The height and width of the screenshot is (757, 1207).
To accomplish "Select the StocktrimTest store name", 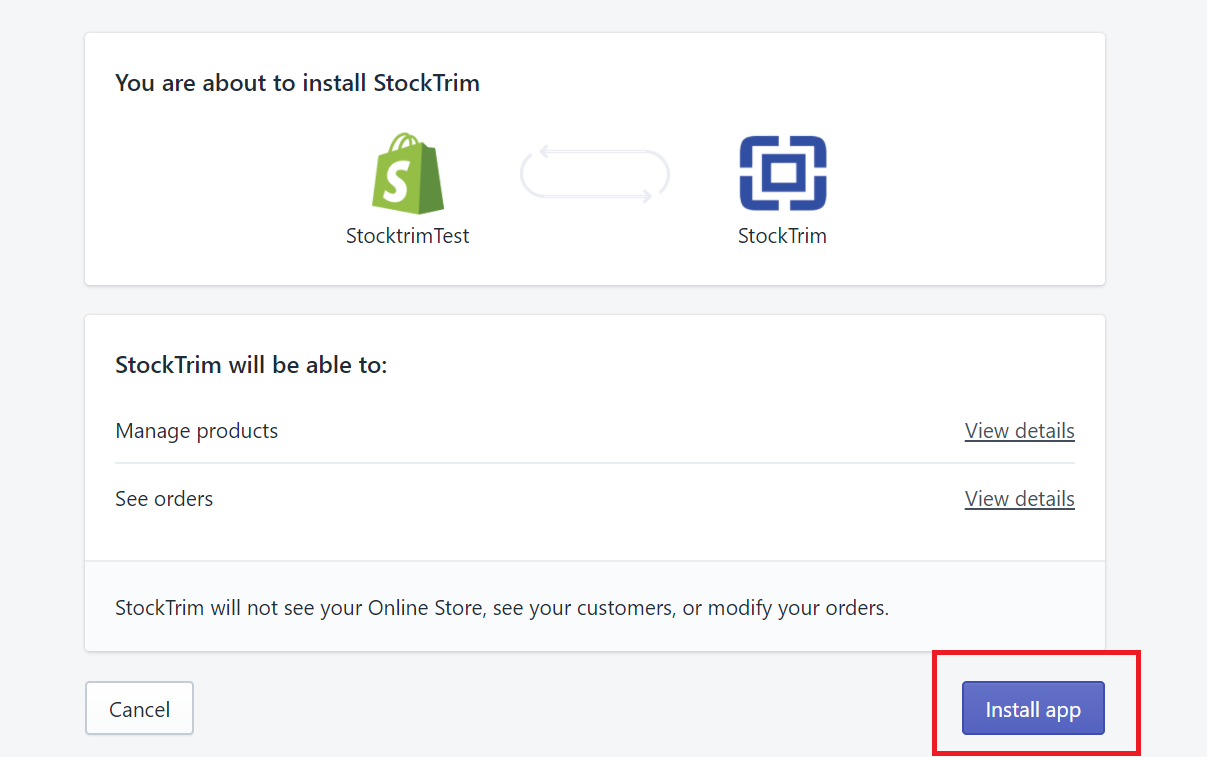I will [407, 236].
